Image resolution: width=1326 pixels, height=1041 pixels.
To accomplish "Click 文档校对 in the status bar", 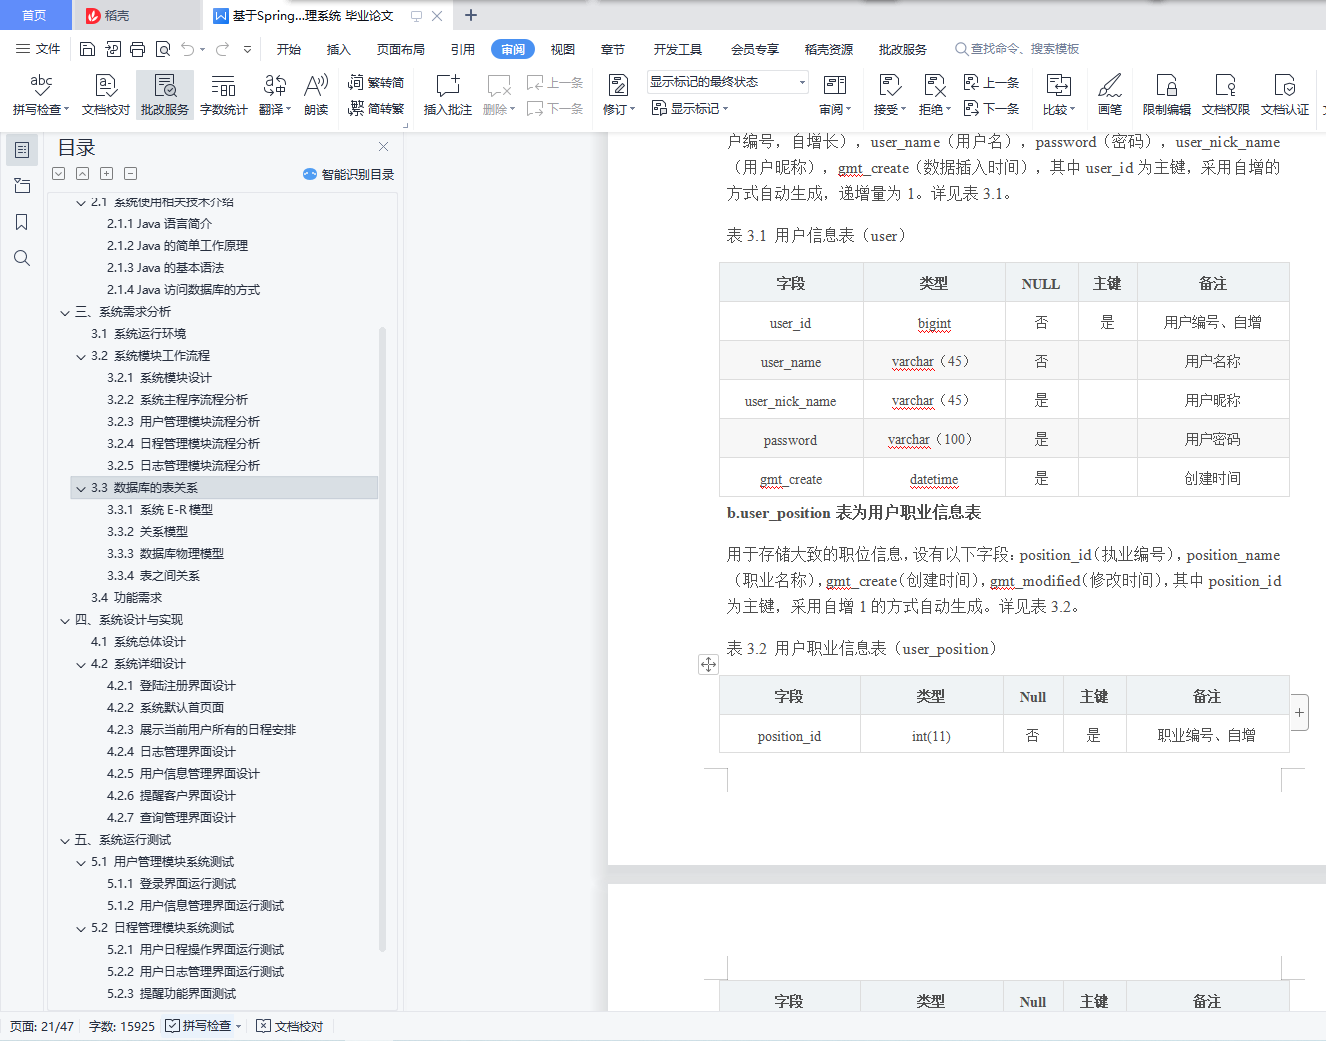I will point(290,1026).
